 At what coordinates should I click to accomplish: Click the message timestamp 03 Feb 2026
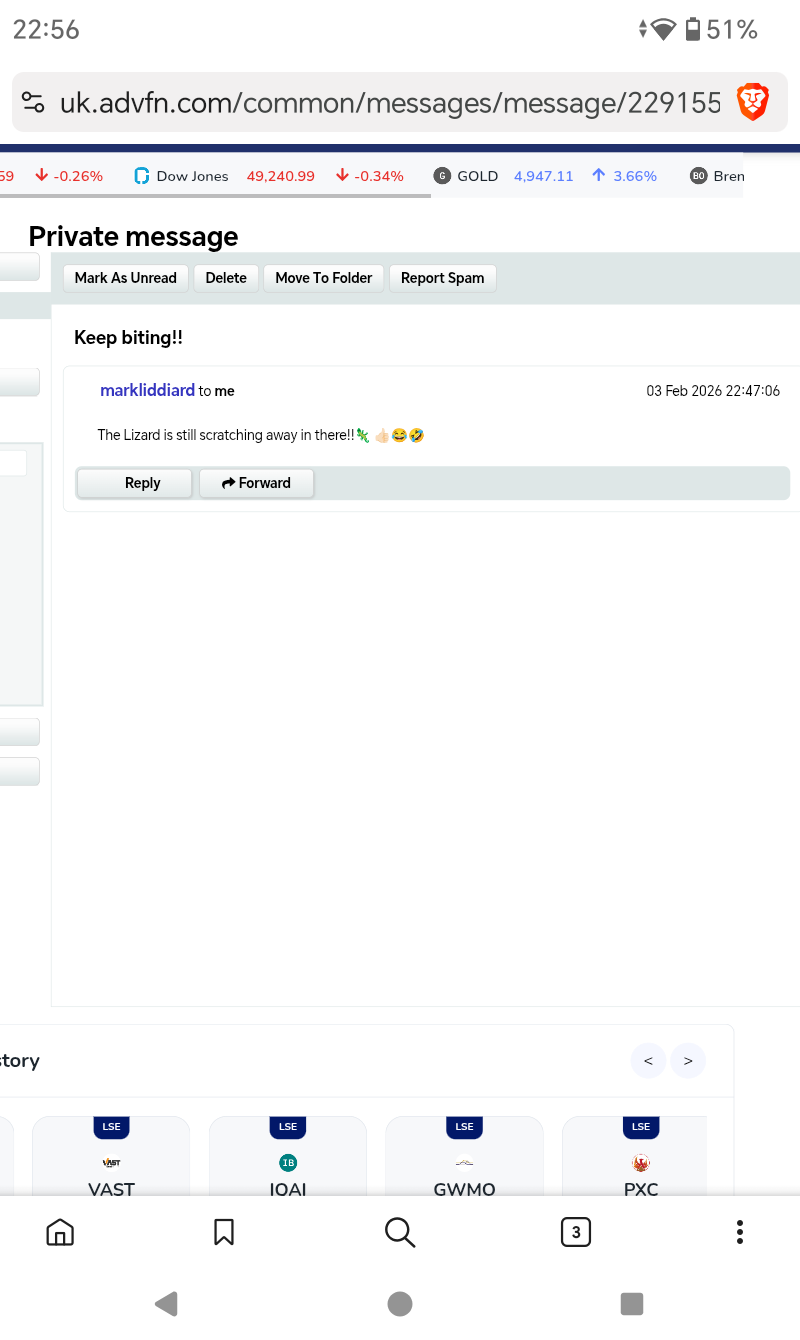(x=713, y=391)
